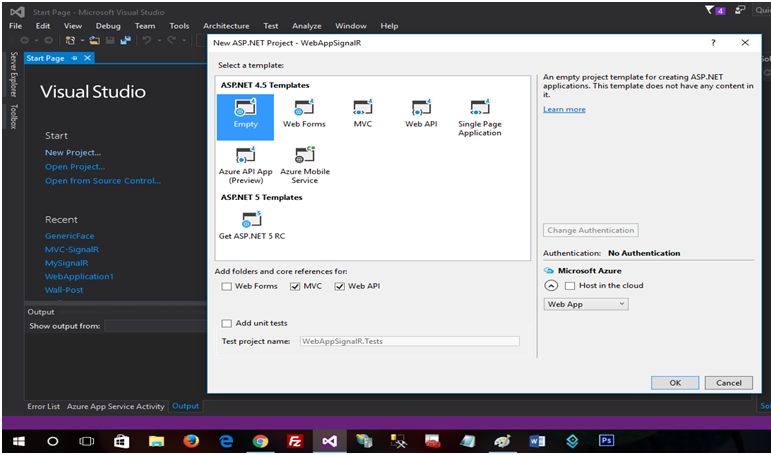
Task: Open Windows Start menu
Action: click(x=19, y=441)
